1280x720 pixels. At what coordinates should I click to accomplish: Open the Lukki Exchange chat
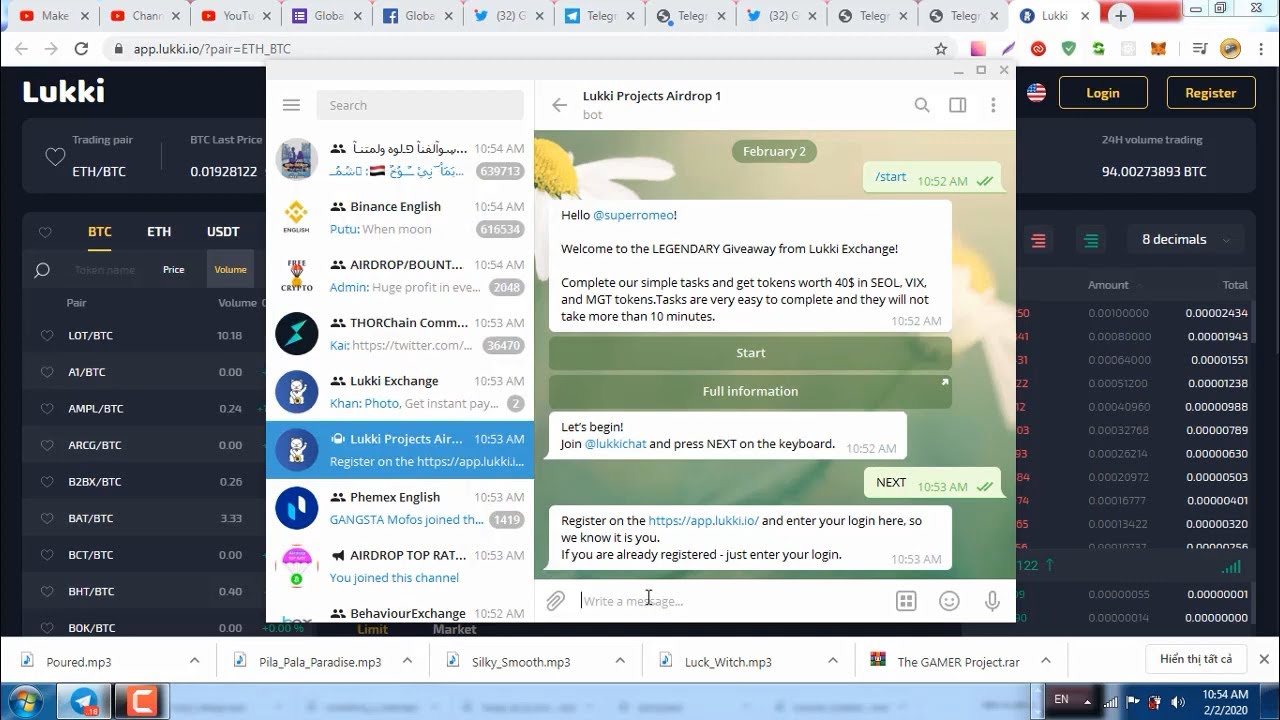point(400,391)
